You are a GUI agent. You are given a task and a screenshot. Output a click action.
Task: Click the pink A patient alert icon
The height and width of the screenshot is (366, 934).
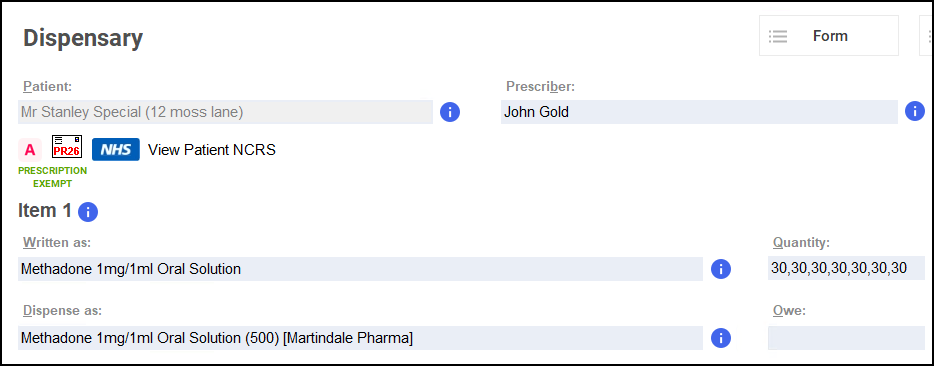(x=30, y=150)
